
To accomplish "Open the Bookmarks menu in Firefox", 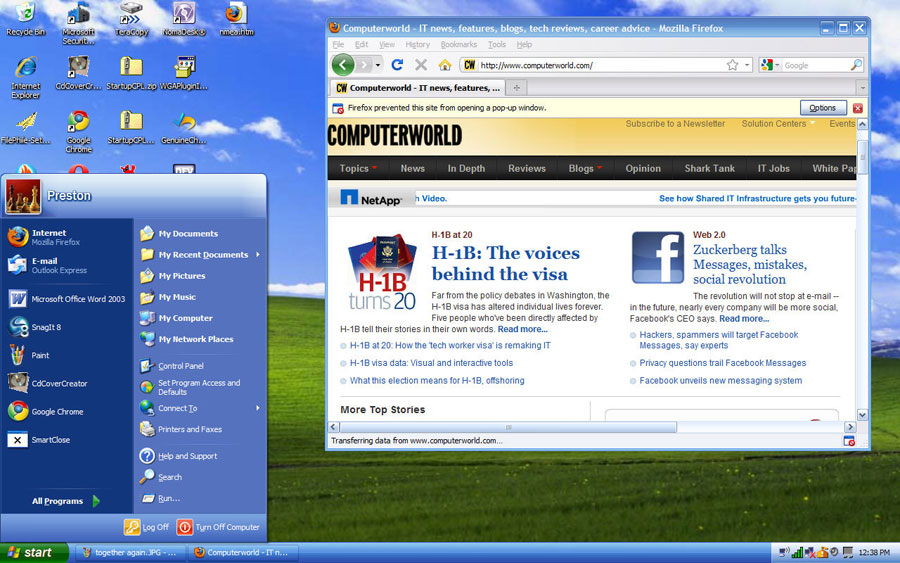I will pos(459,45).
